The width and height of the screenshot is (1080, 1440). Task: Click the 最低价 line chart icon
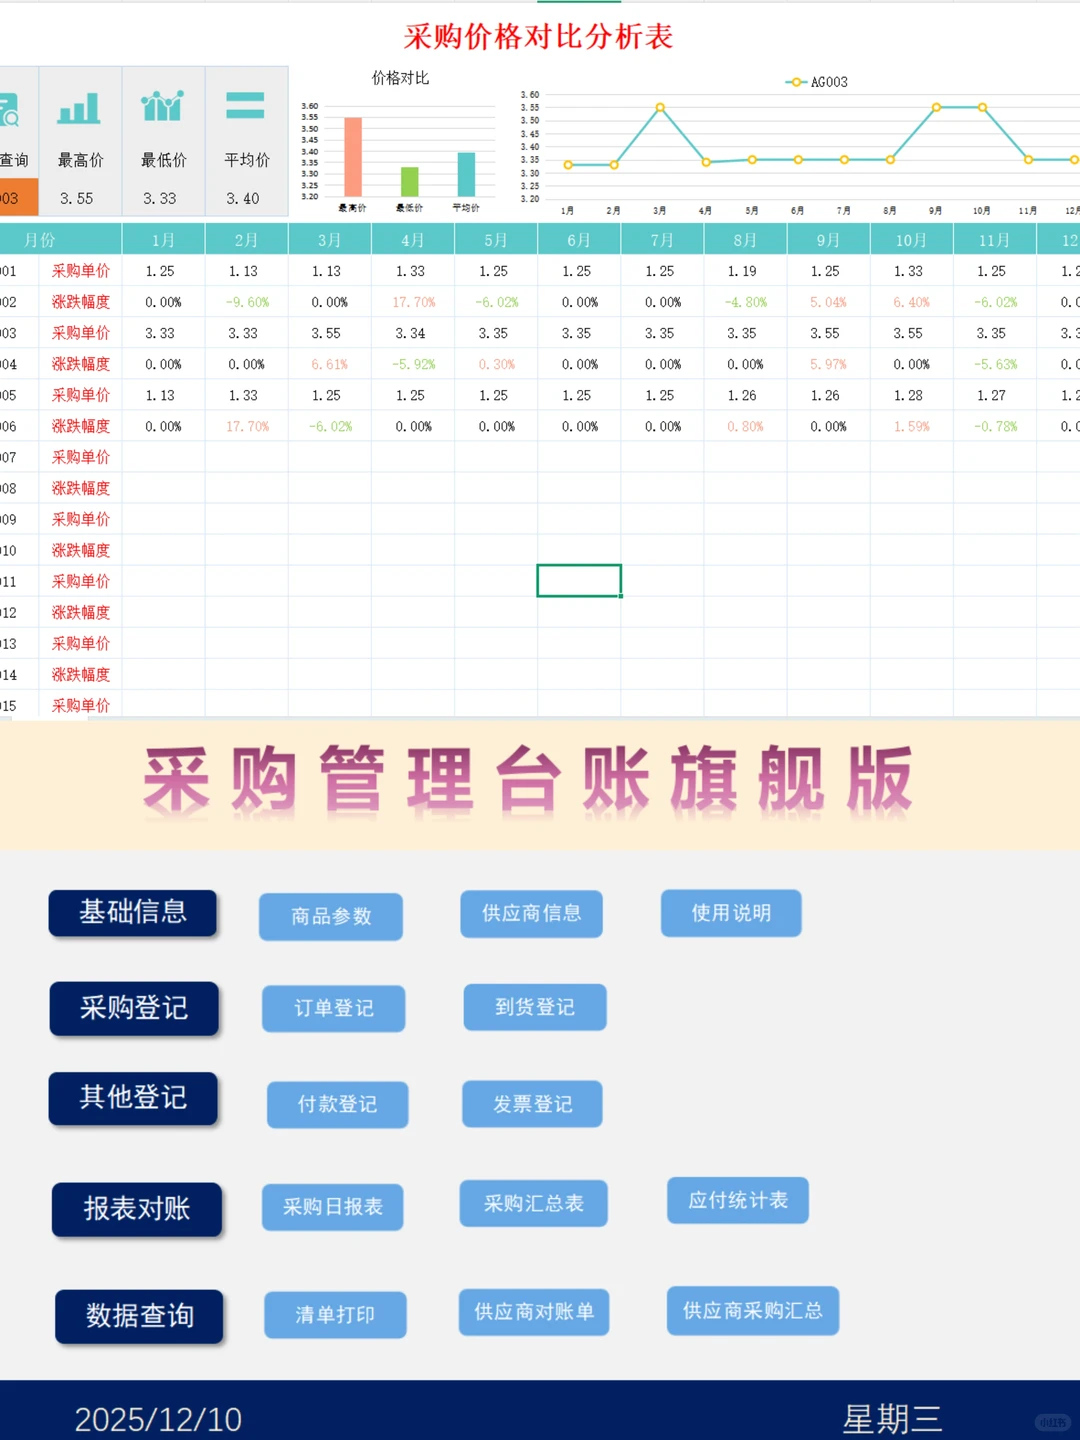tap(162, 105)
